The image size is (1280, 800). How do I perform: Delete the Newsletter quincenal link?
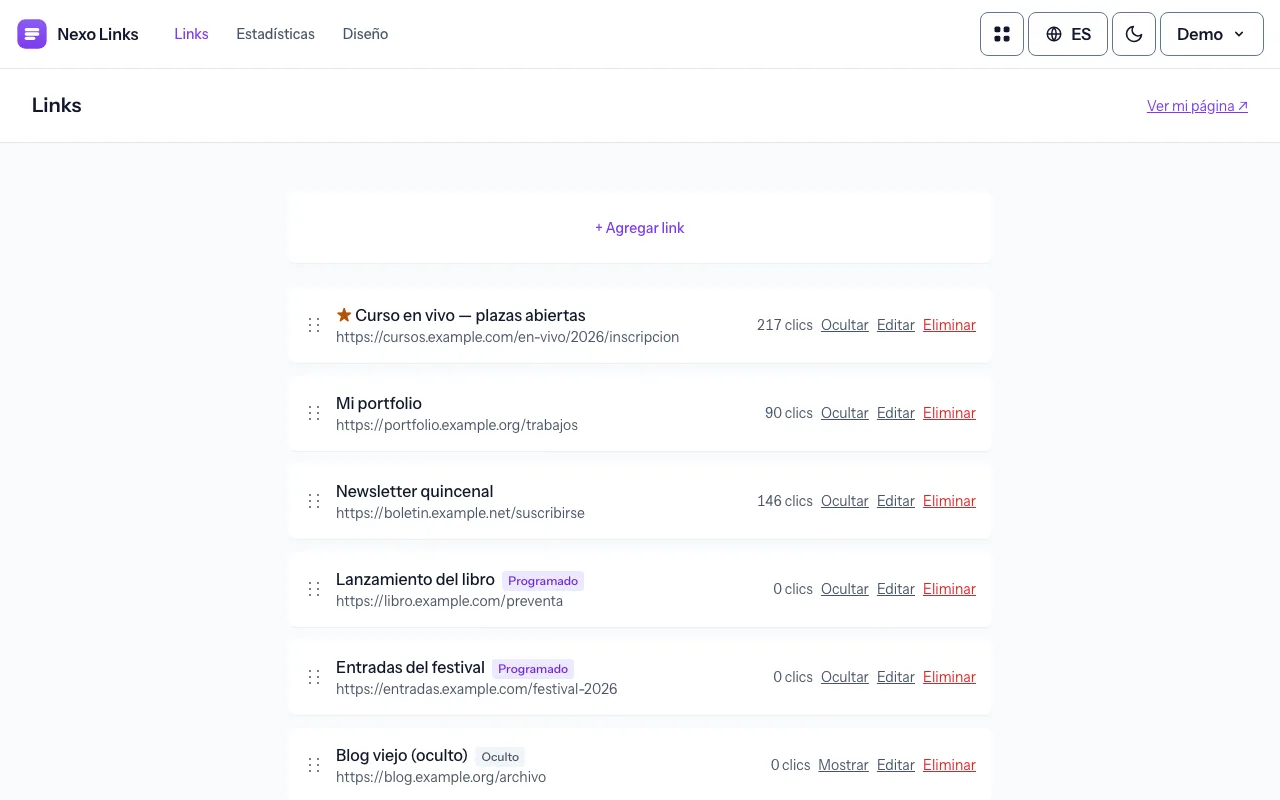(x=949, y=501)
